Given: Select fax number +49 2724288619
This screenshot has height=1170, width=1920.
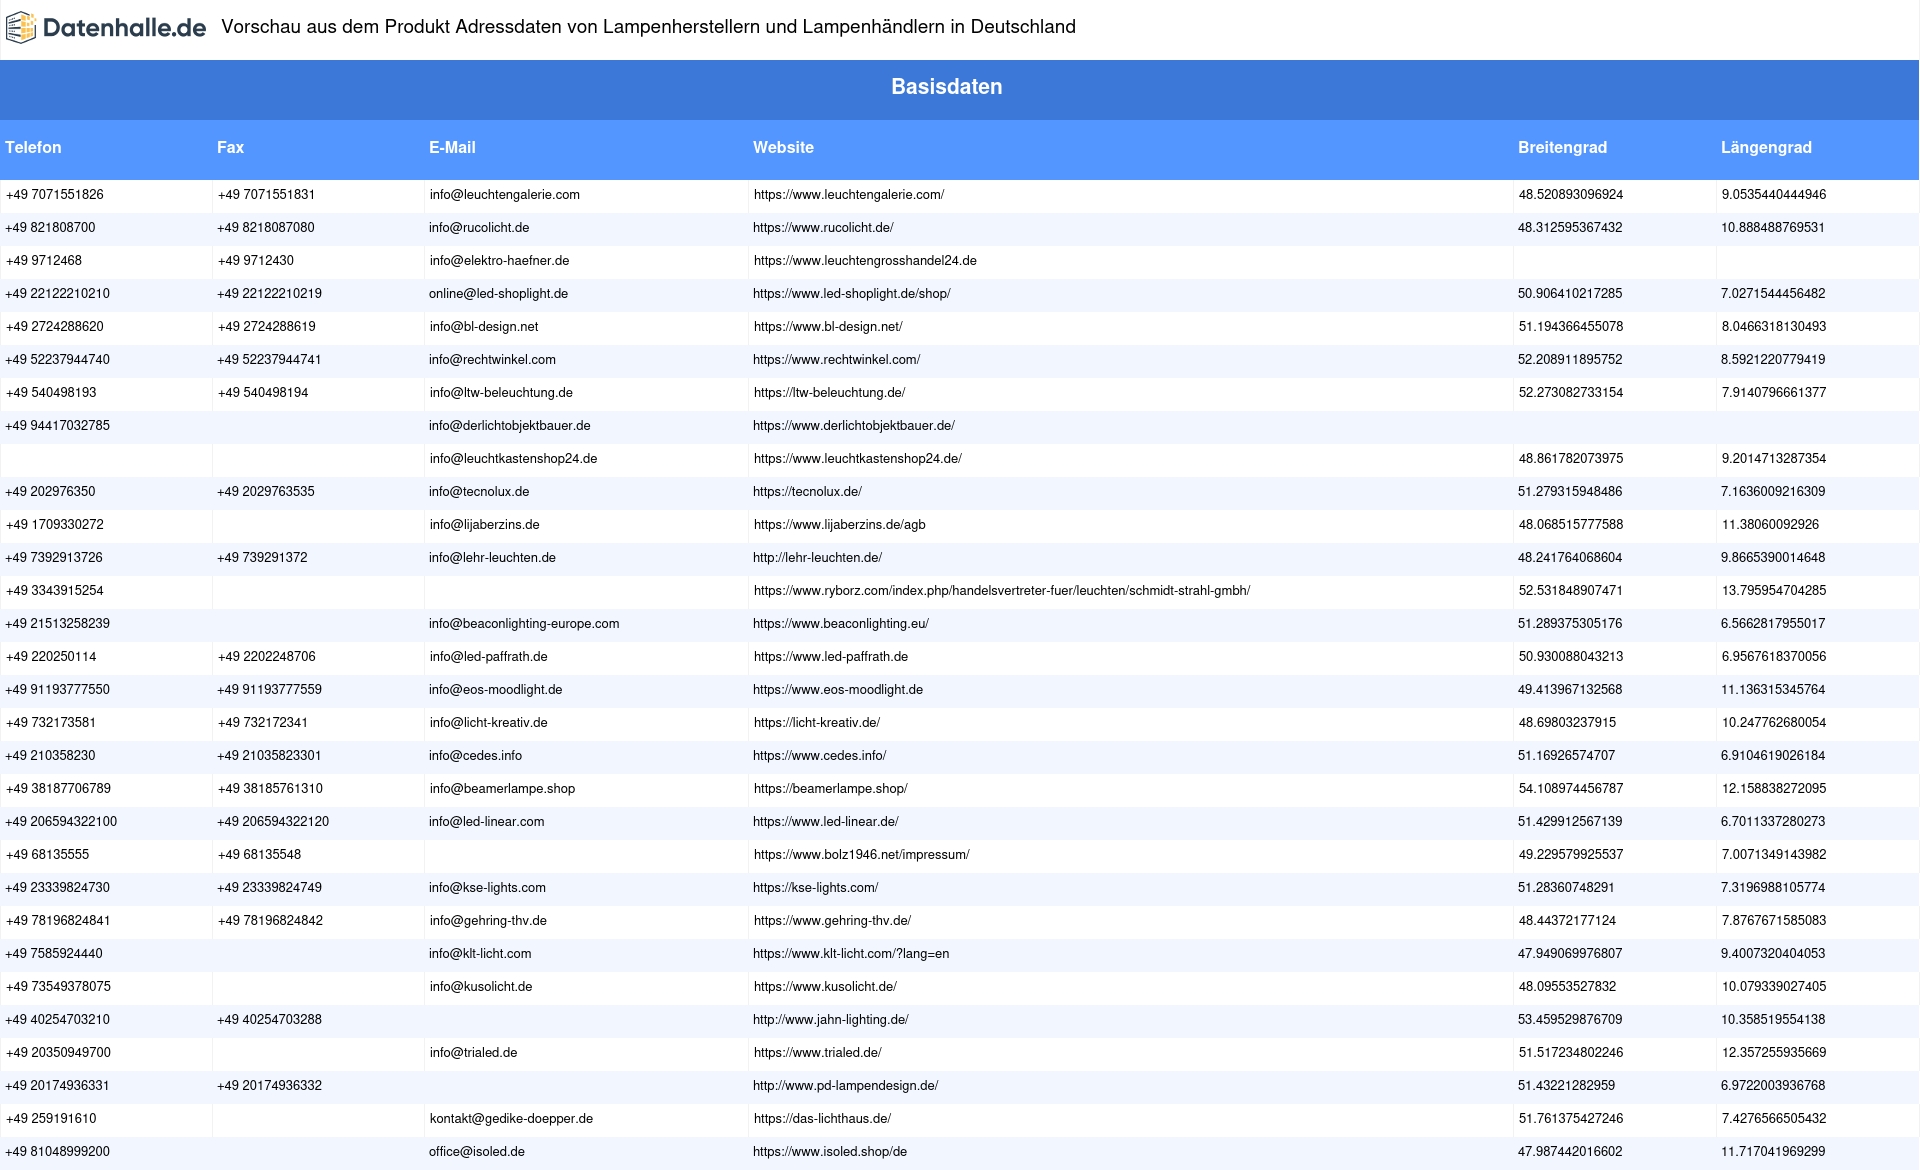Looking at the screenshot, I should 267,327.
